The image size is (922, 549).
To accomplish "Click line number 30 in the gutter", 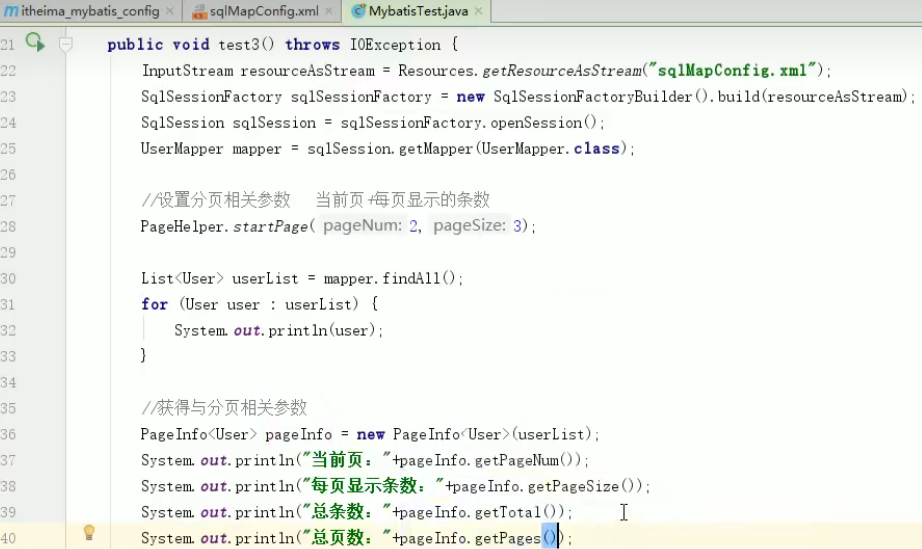I will (8, 278).
